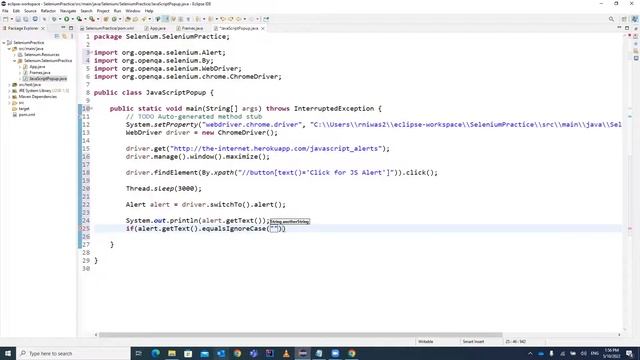
Task: Open the File menu
Action: tap(5, 11)
